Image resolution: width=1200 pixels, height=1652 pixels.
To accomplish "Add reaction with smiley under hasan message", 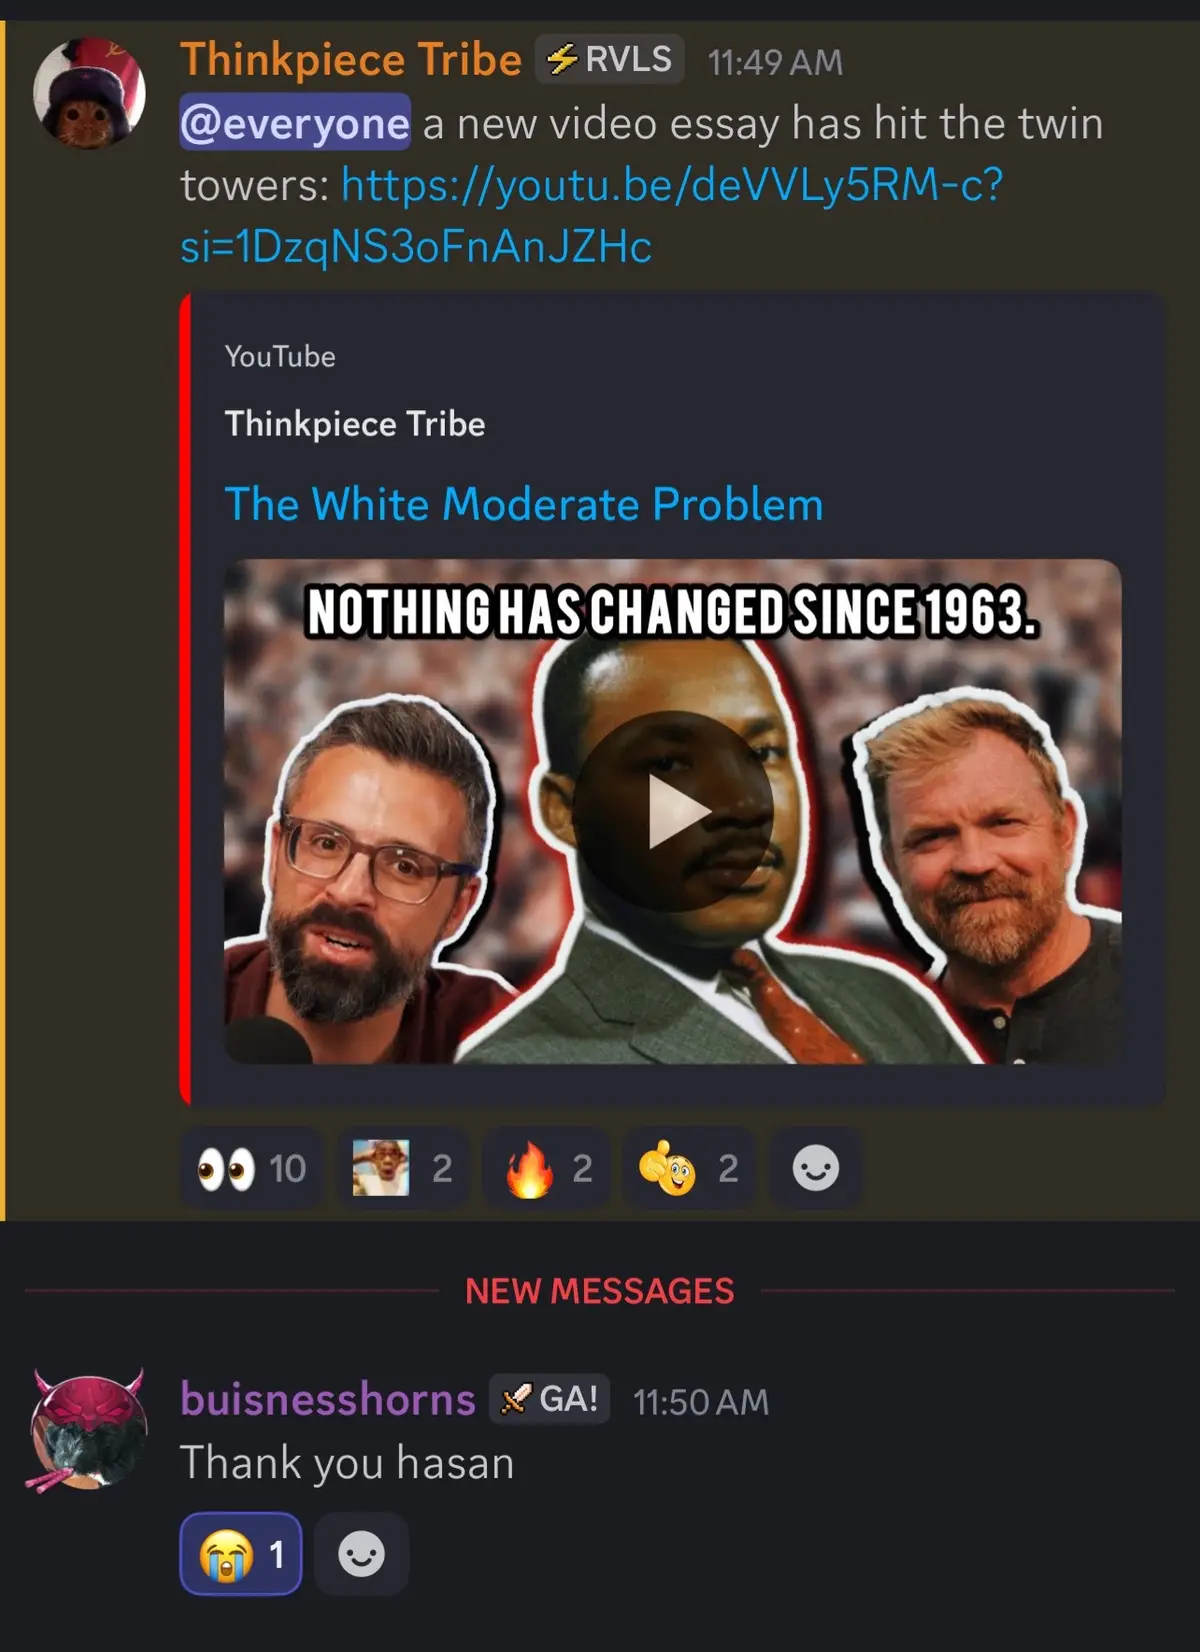I will pos(361,1554).
